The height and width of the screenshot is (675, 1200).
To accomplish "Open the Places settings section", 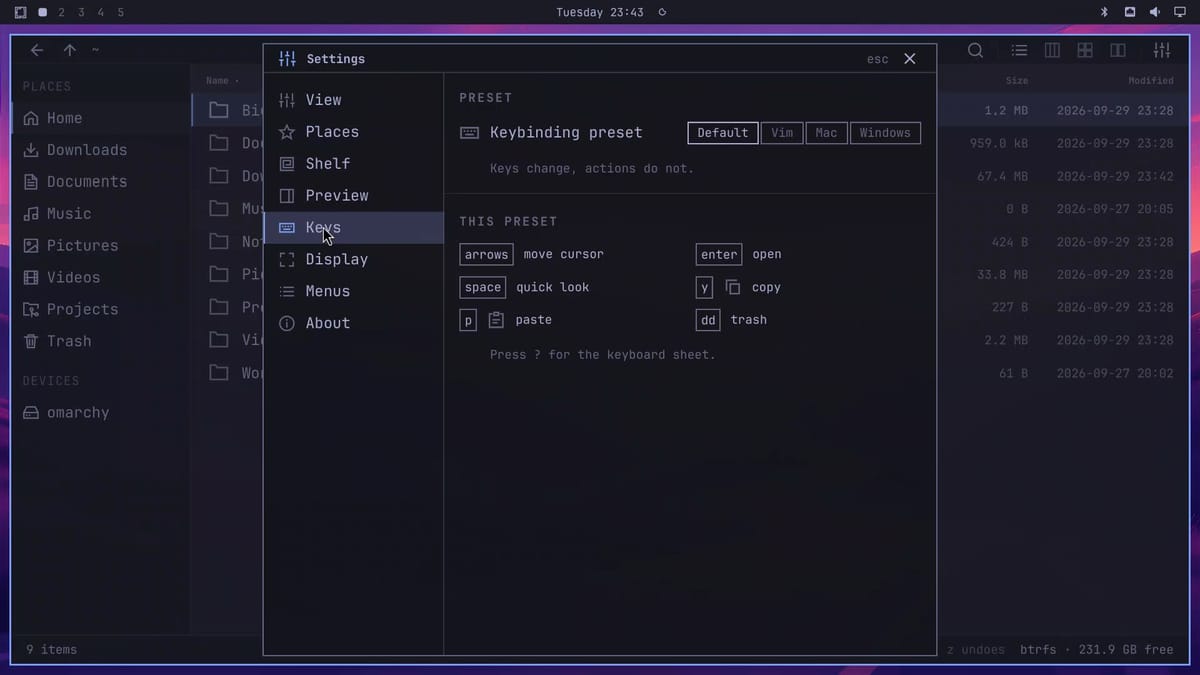I will point(354,132).
